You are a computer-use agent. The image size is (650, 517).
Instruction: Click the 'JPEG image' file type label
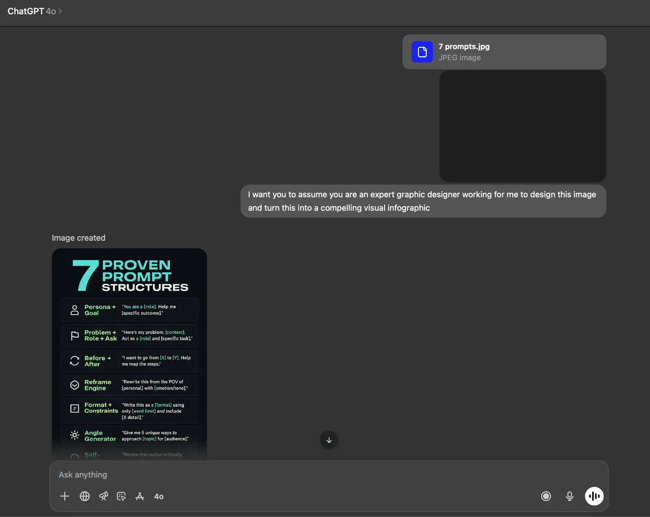pos(459,58)
